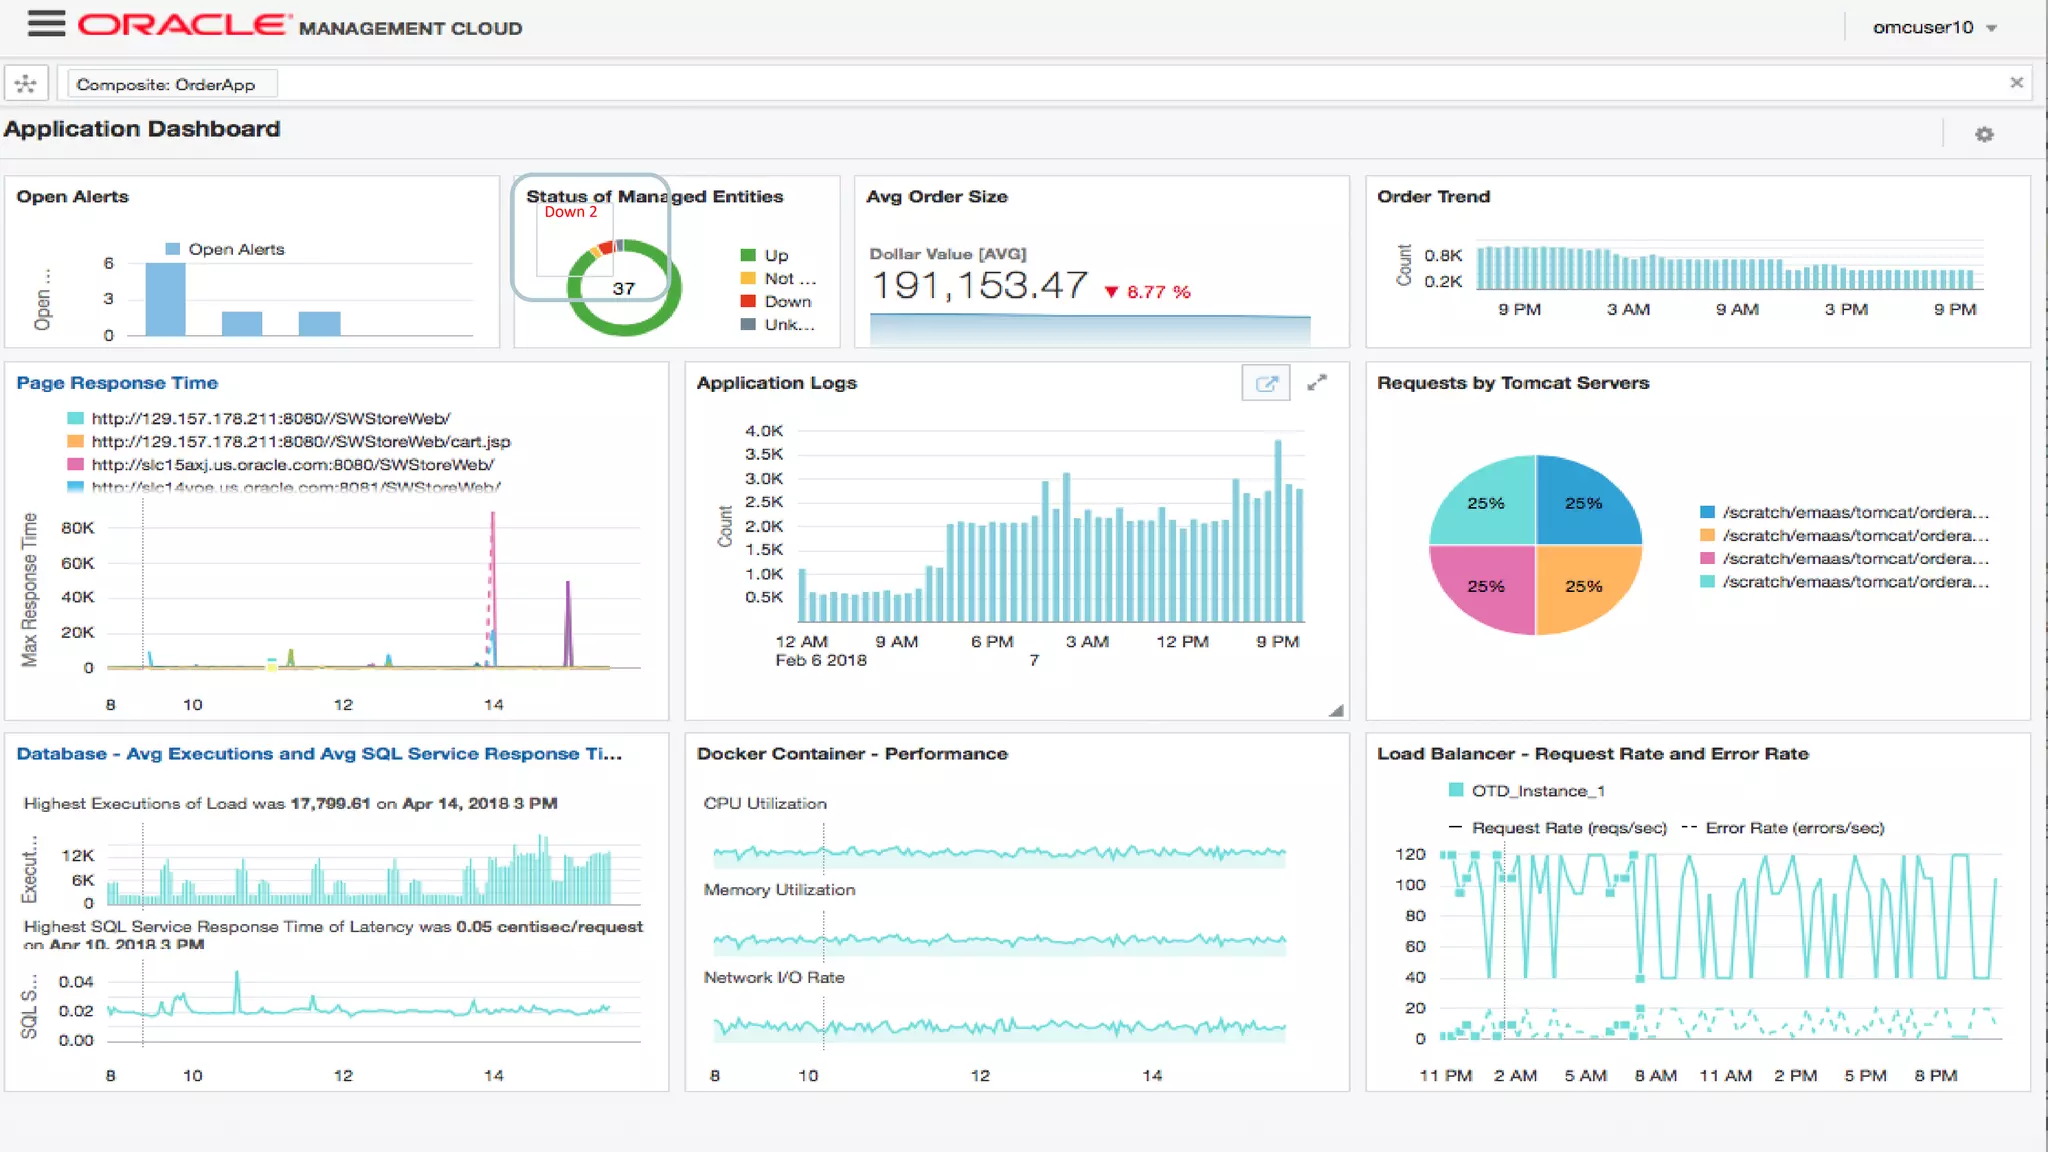Toggle the Down legend entry in status widget
Viewport: 2048px width, 1152px height.
coord(786,301)
